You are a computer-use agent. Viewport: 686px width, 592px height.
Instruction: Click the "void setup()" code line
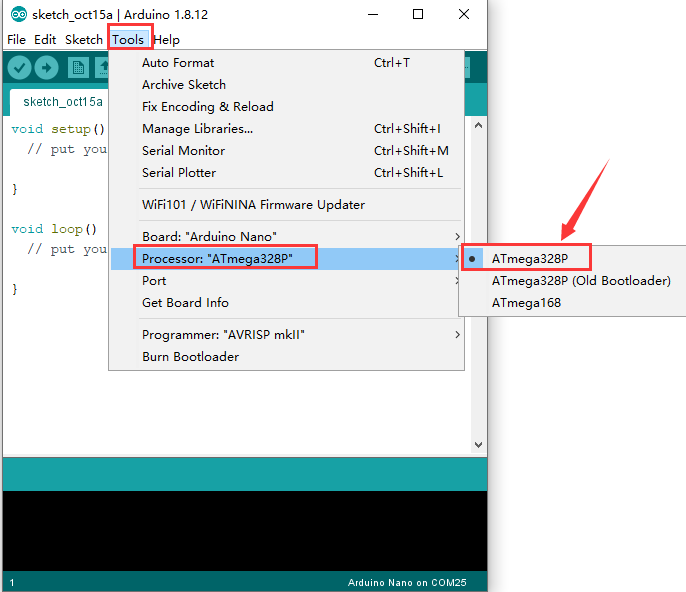point(58,129)
